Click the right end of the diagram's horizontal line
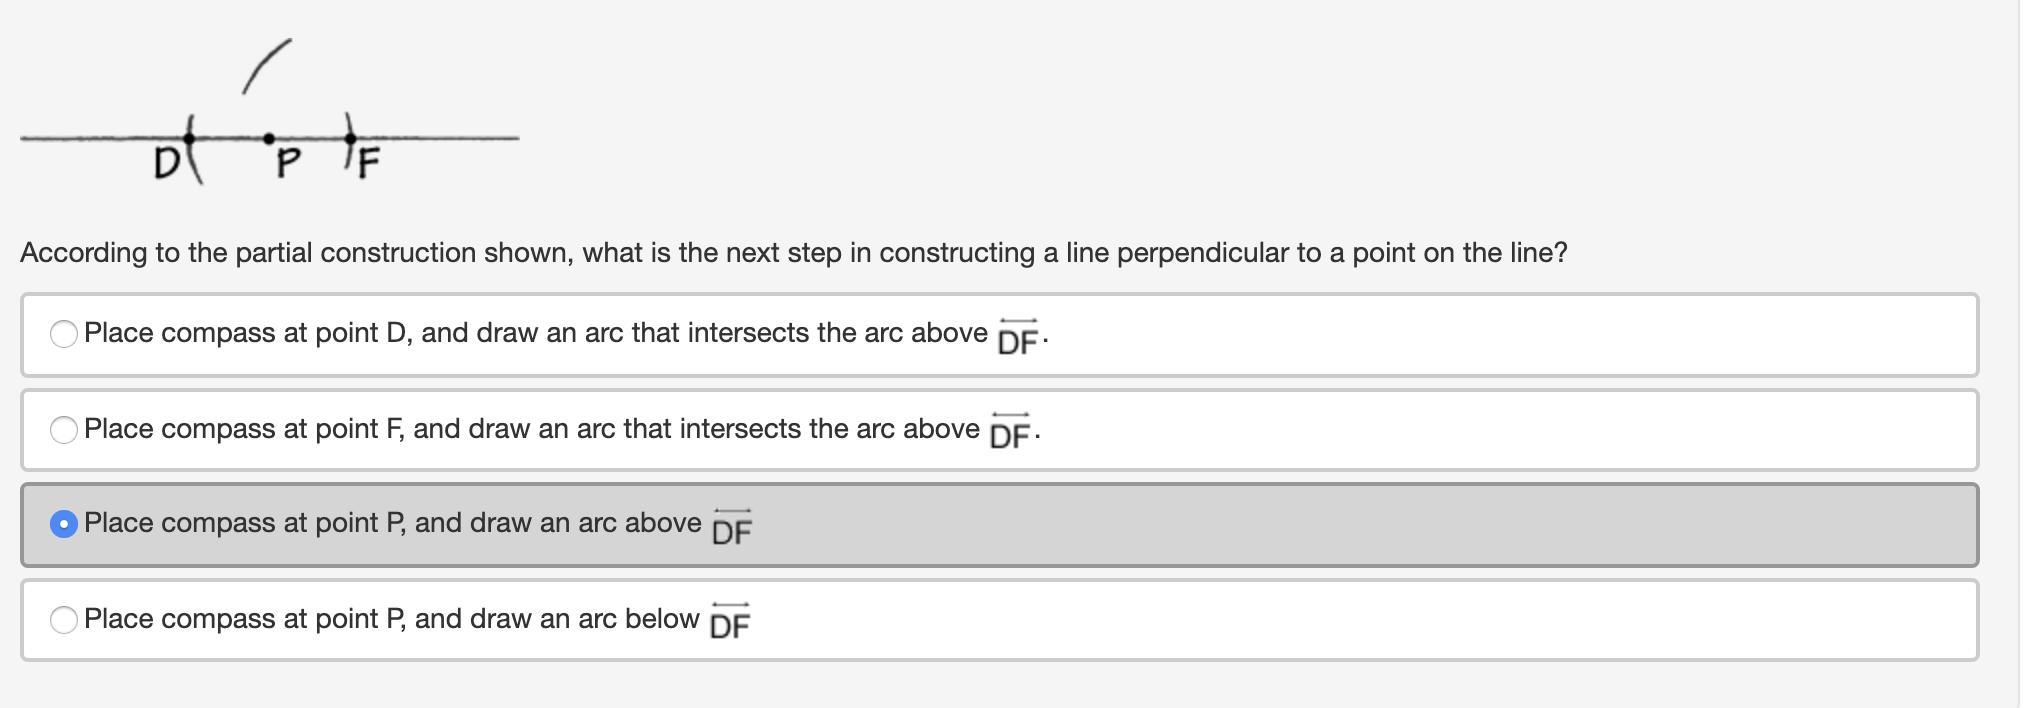The height and width of the screenshot is (708, 2024). [513, 138]
